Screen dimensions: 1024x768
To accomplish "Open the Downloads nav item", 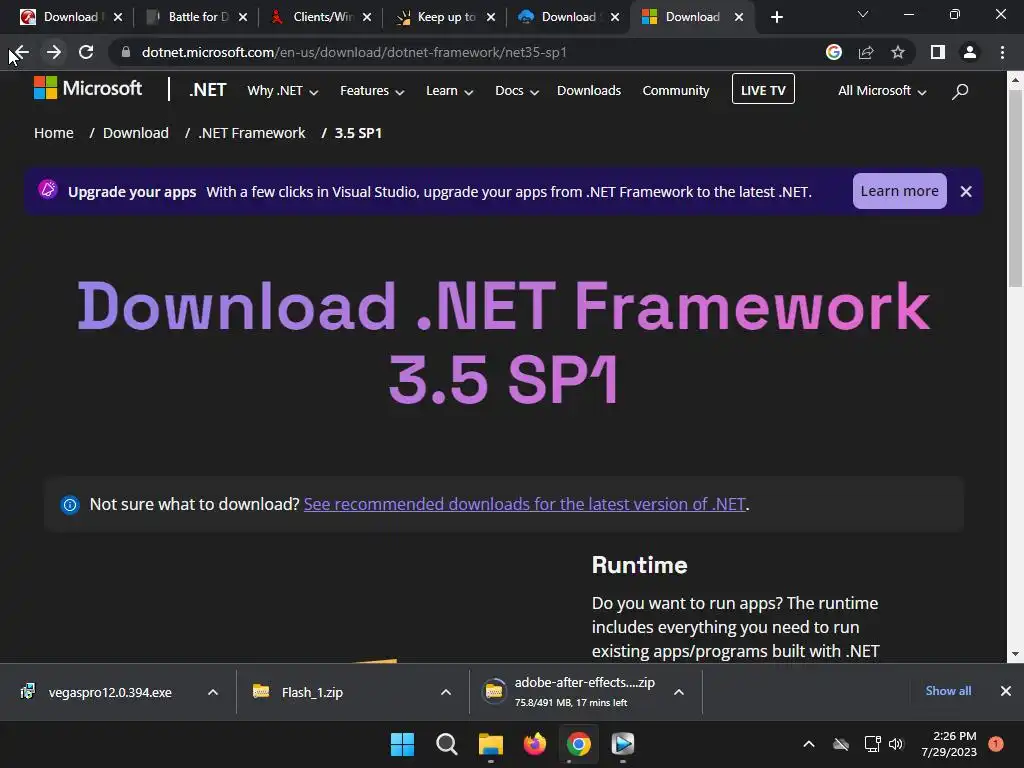I will pyautogui.click(x=589, y=91).
